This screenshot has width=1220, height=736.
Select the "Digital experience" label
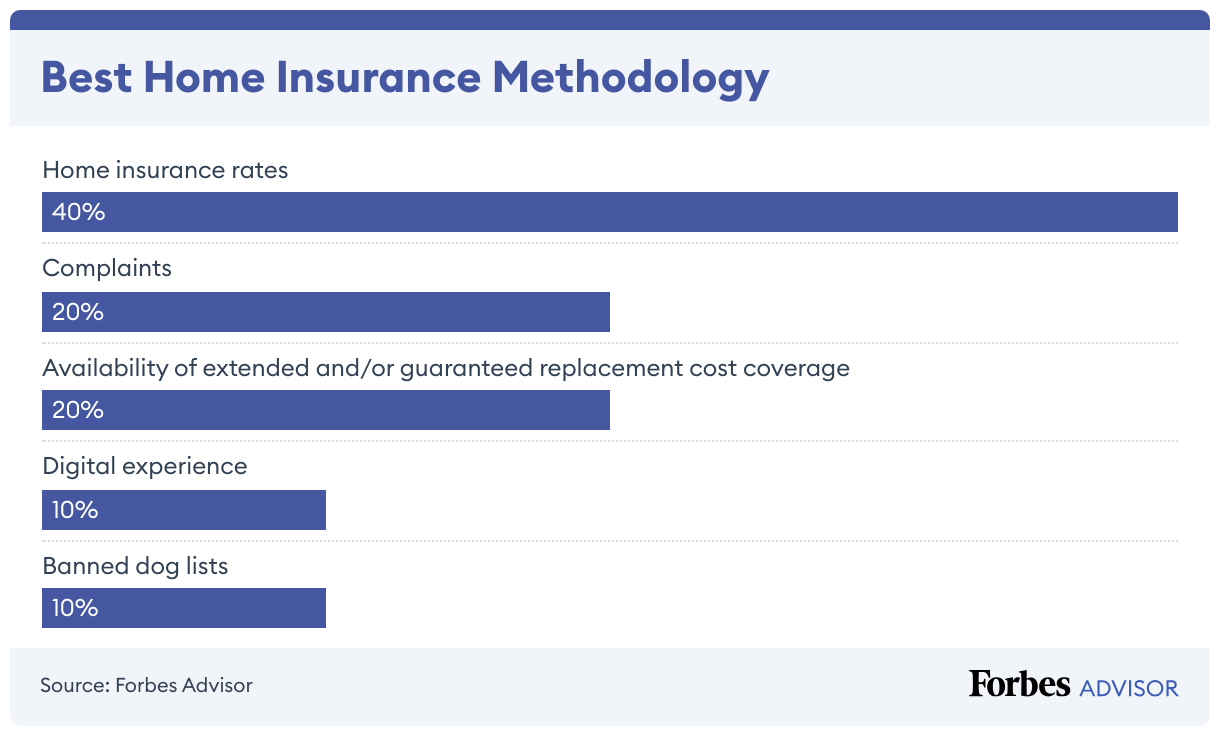(x=145, y=466)
